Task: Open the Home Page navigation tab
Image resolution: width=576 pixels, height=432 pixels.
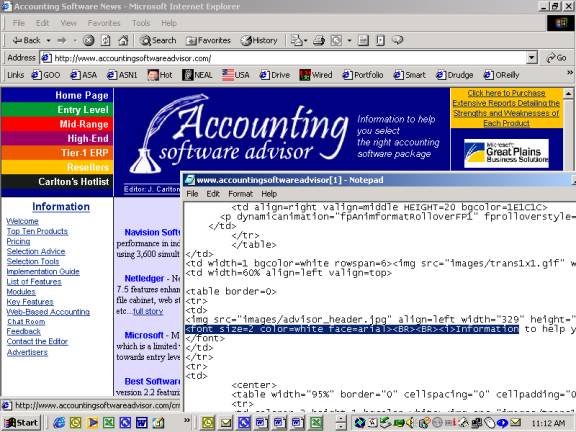Action: point(57,95)
